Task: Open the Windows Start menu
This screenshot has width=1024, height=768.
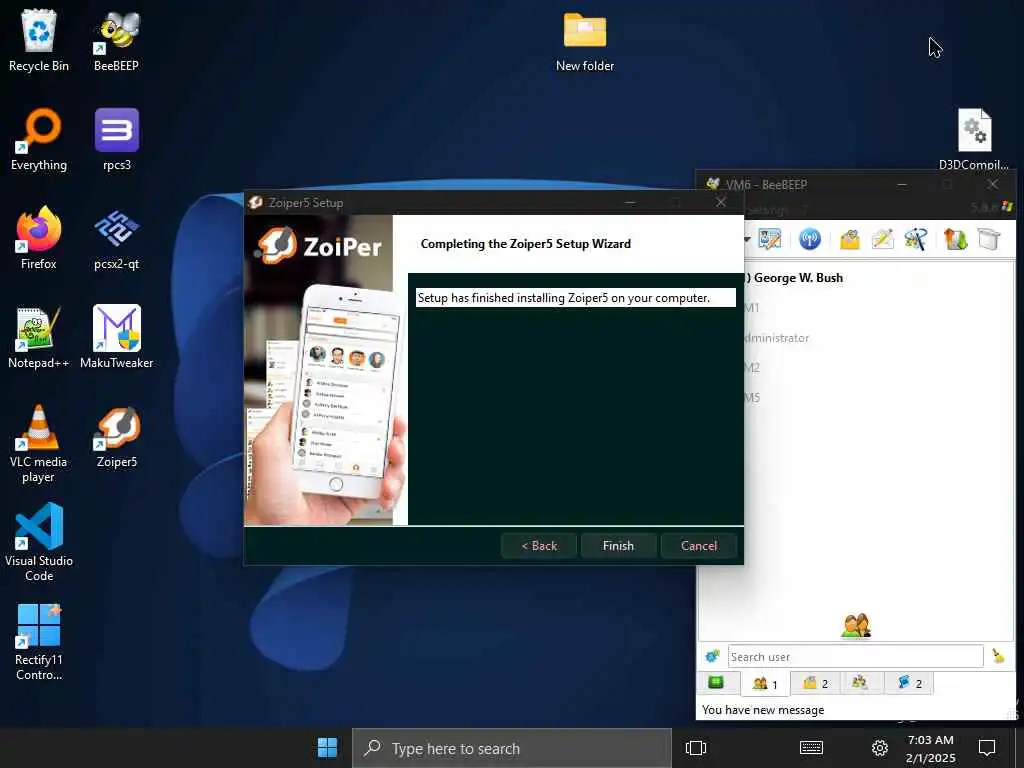Action: 327,748
